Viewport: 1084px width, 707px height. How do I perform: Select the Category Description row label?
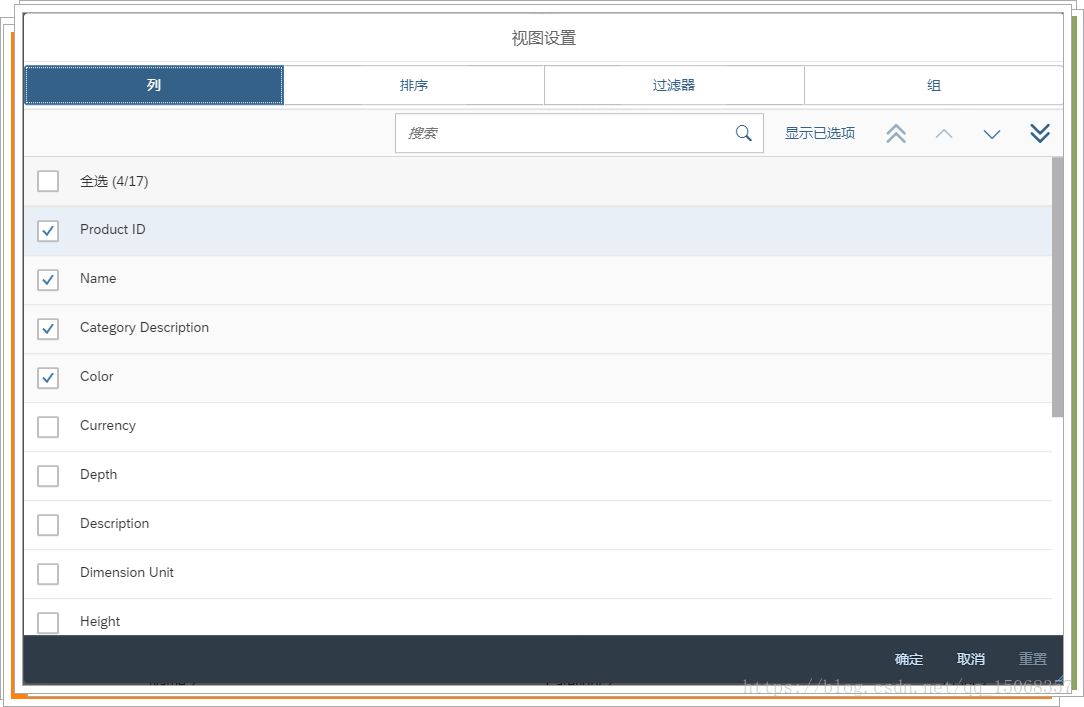144,328
